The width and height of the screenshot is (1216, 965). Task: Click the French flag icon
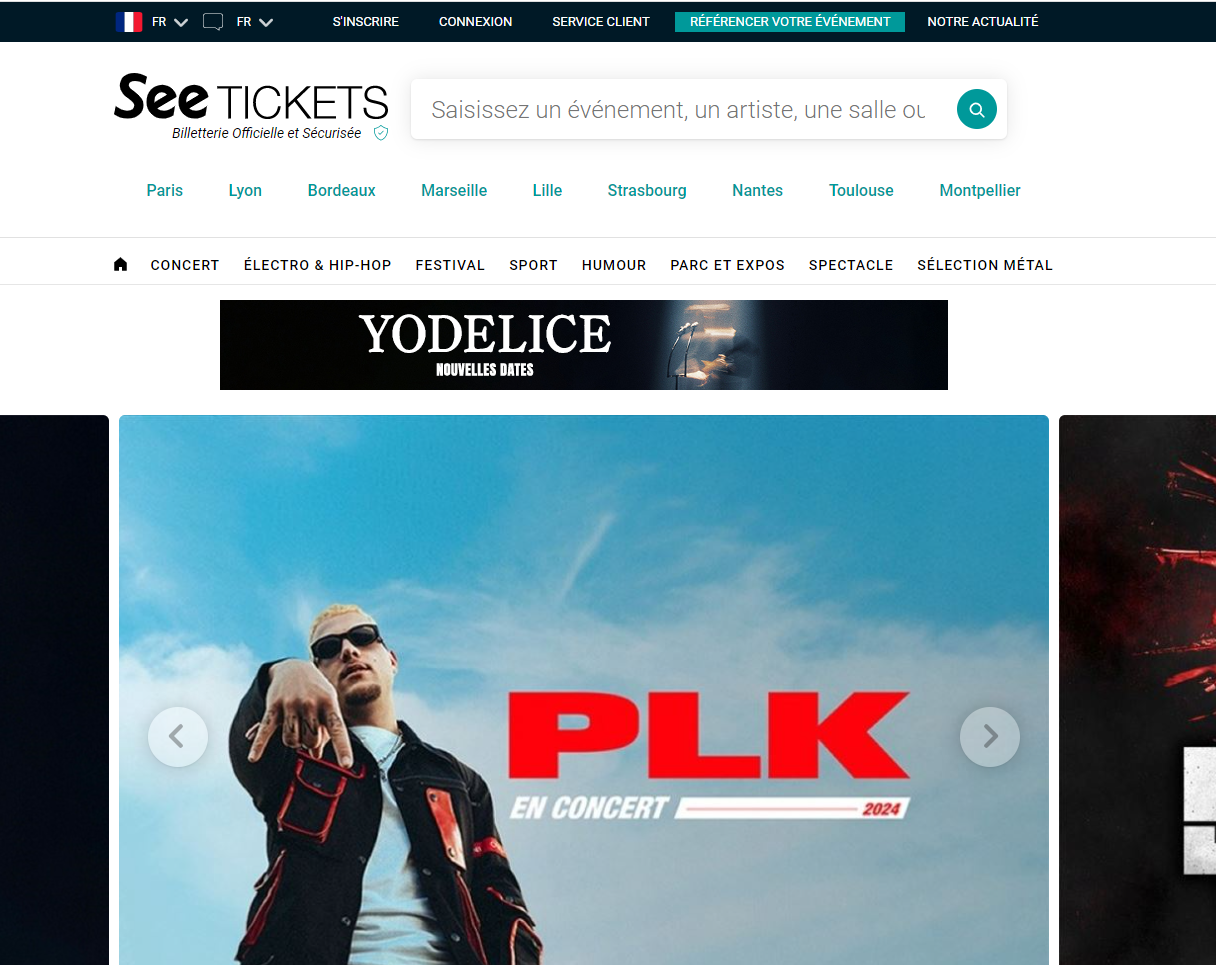click(x=129, y=22)
